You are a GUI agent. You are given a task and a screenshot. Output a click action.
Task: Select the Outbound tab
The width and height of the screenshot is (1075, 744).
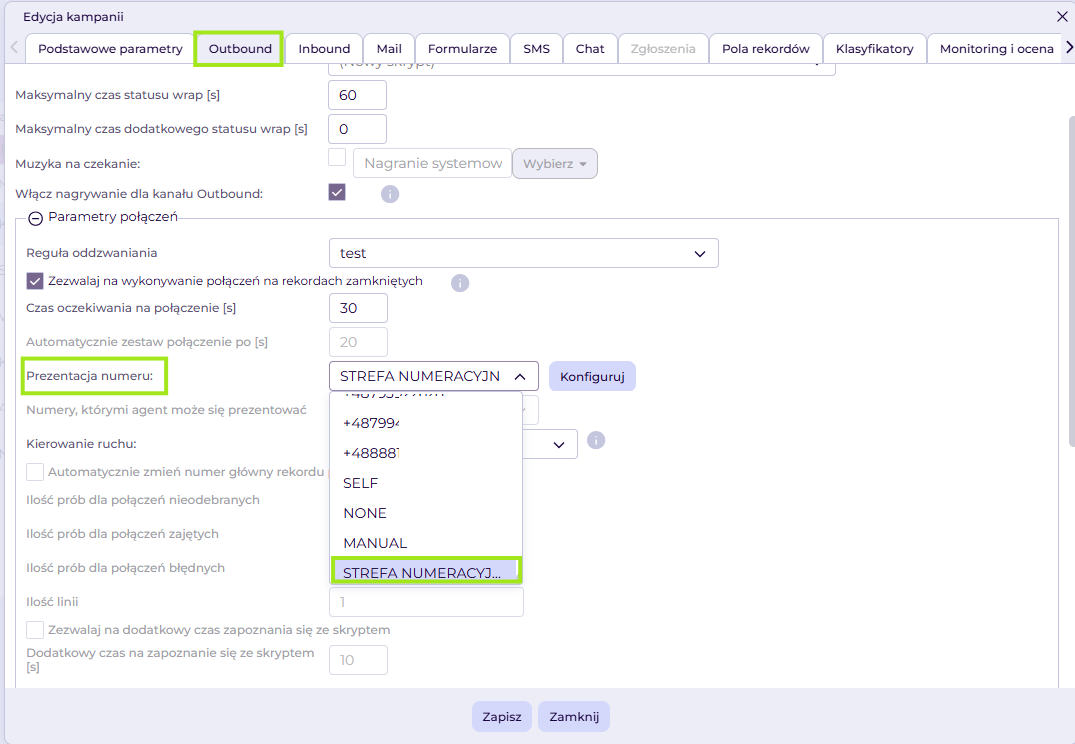[240, 49]
